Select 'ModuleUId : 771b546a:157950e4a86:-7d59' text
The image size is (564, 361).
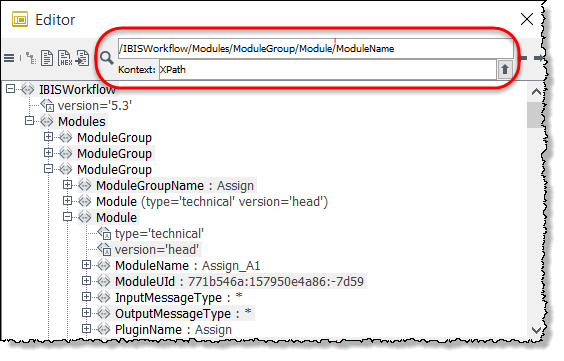pos(239,282)
